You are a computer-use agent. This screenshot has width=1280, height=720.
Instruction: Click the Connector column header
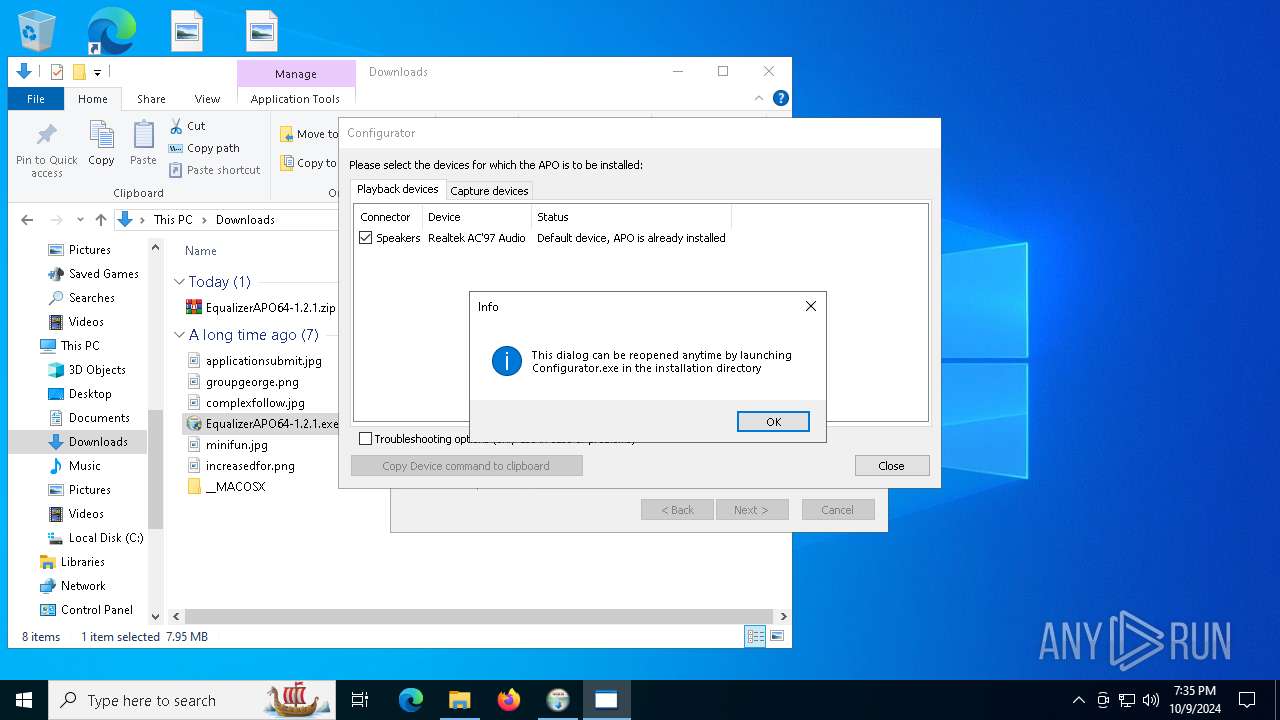[x=386, y=217]
